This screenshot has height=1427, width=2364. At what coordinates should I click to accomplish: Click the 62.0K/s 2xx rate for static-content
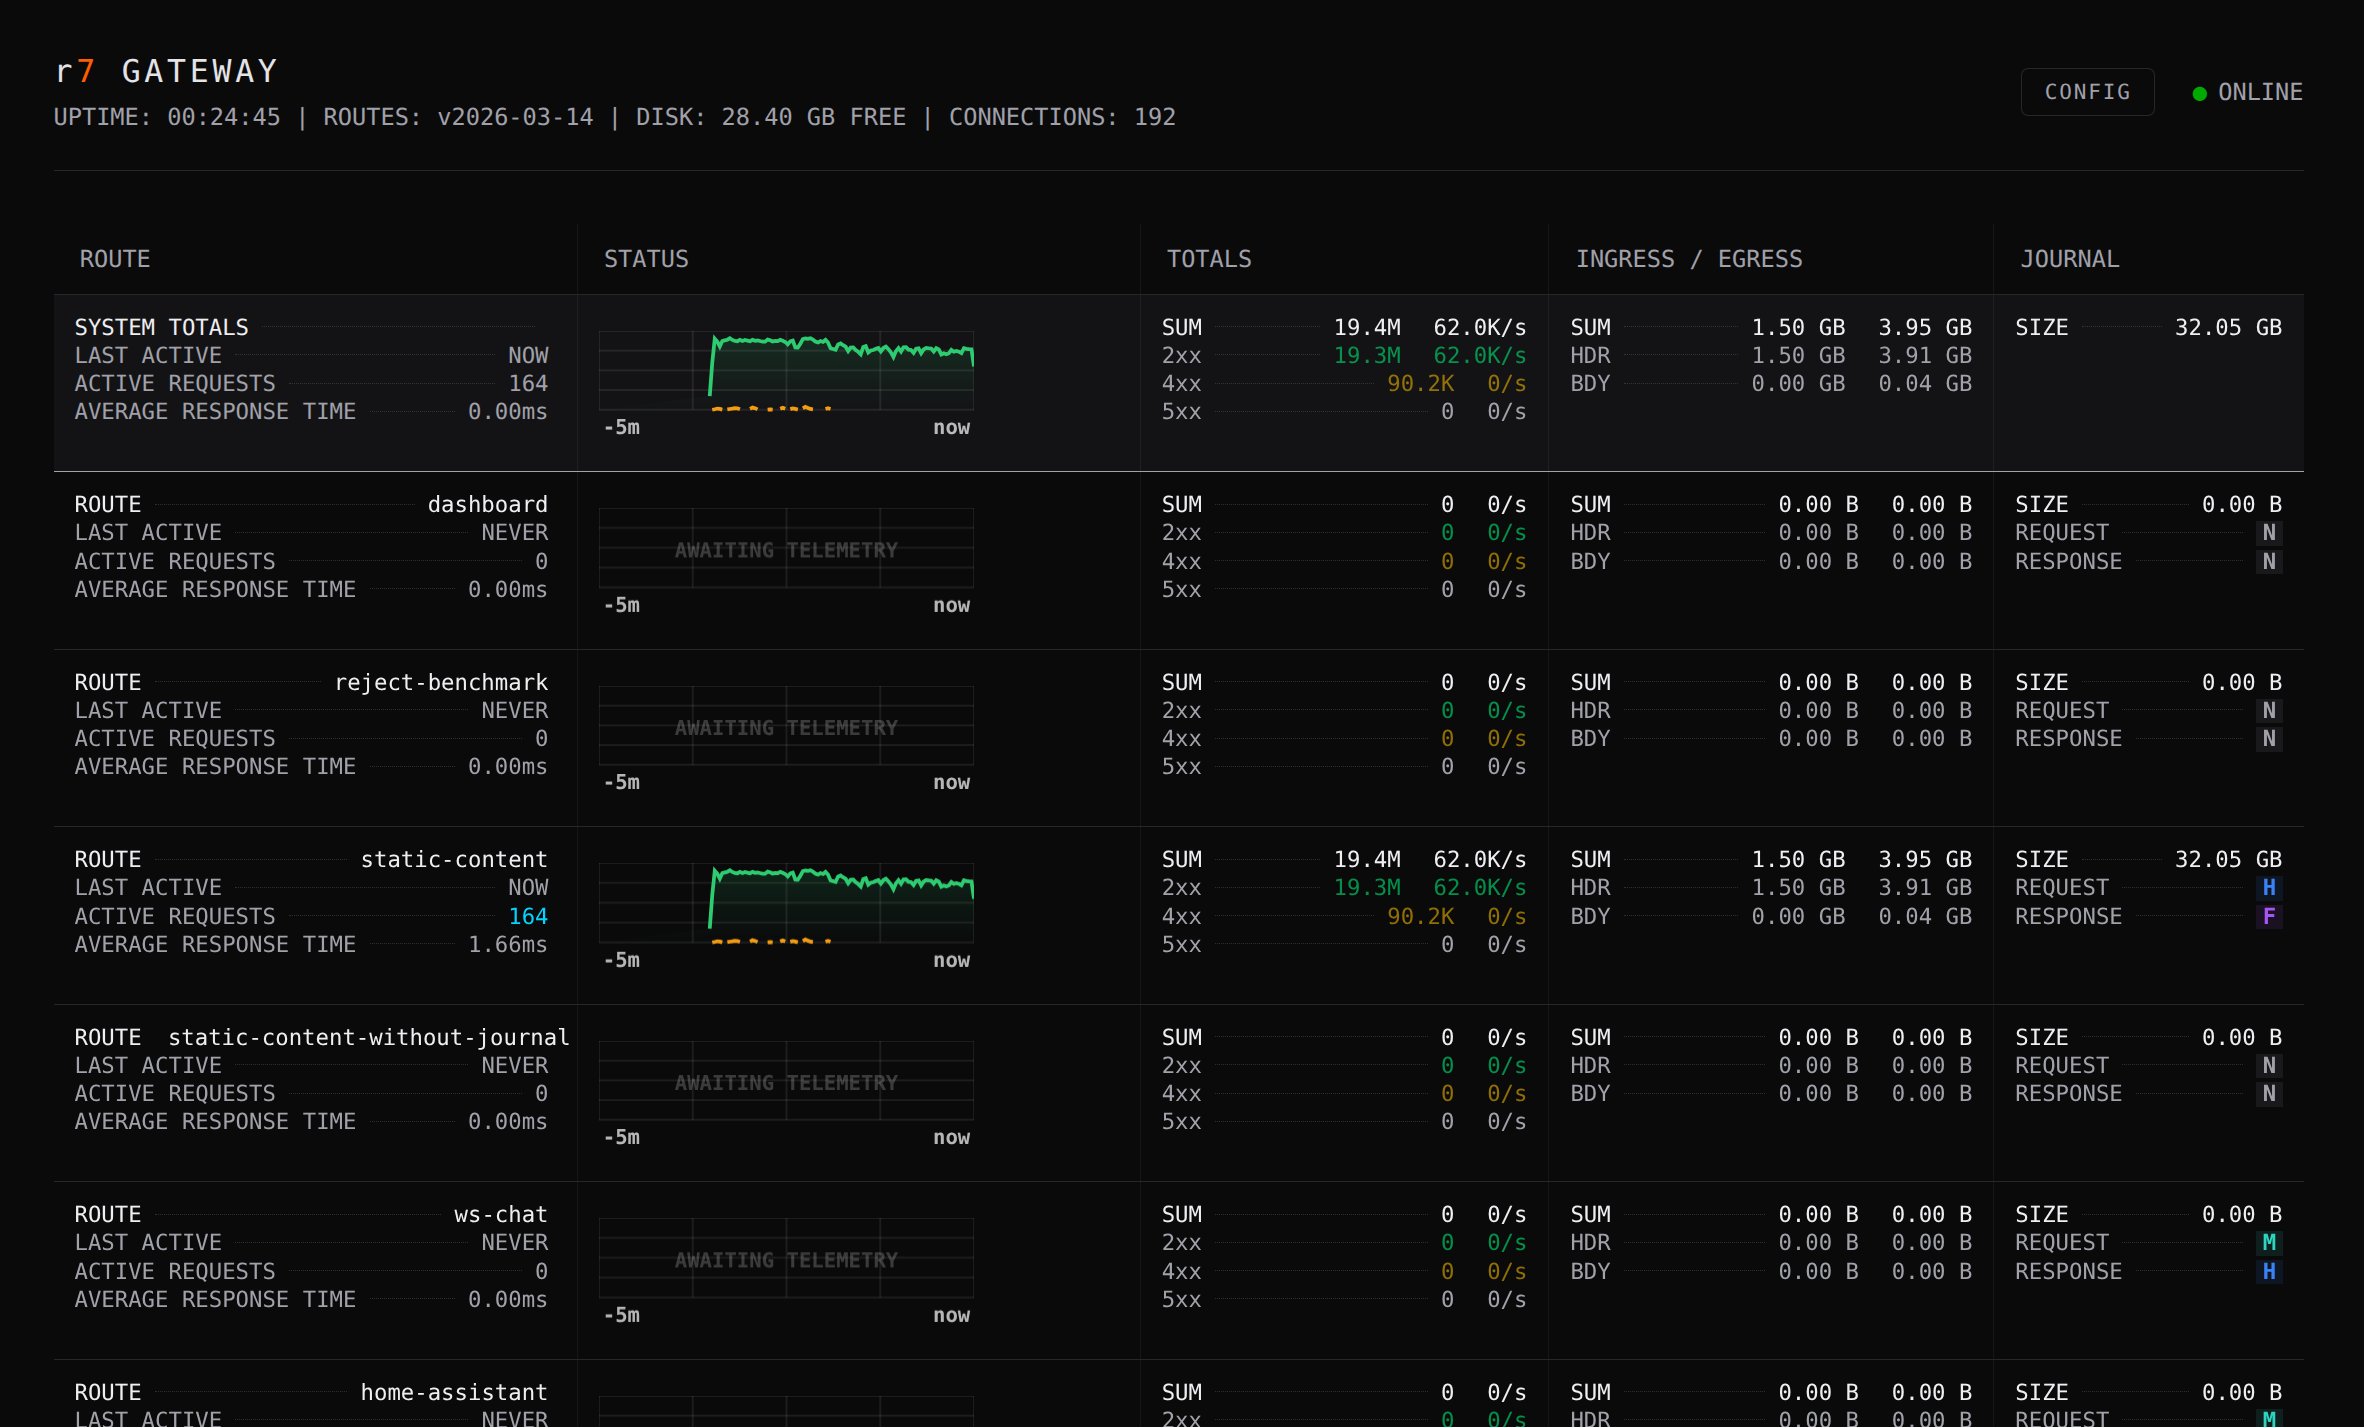point(1480,888)
